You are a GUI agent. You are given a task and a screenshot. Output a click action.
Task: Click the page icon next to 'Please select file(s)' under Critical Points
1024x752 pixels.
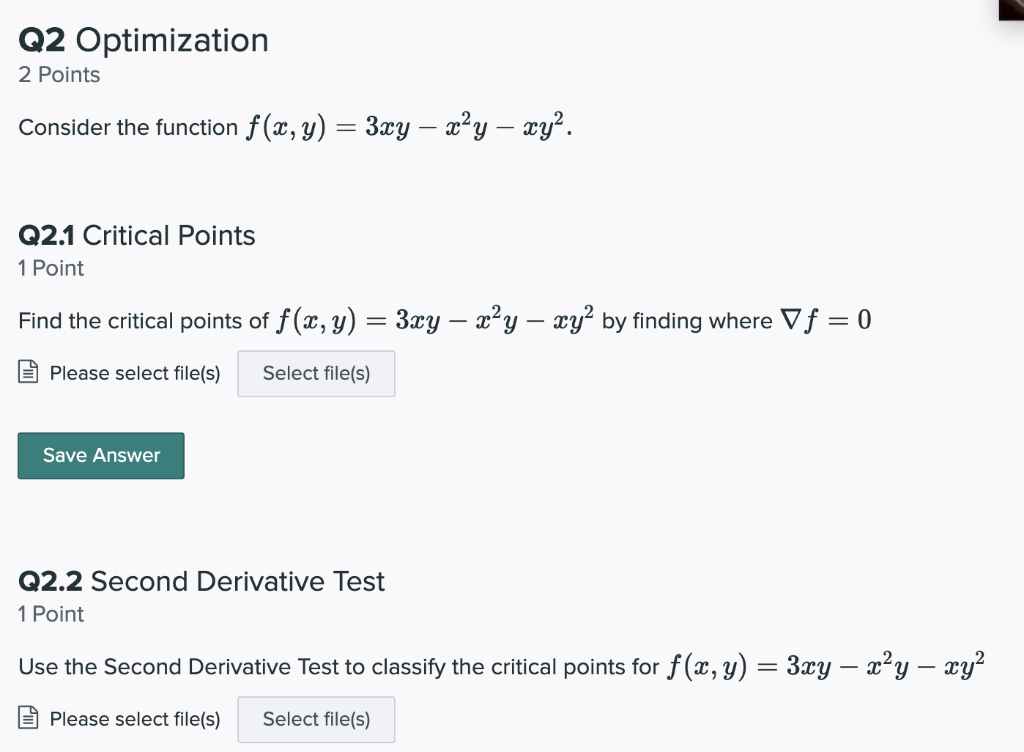[29, 372]
